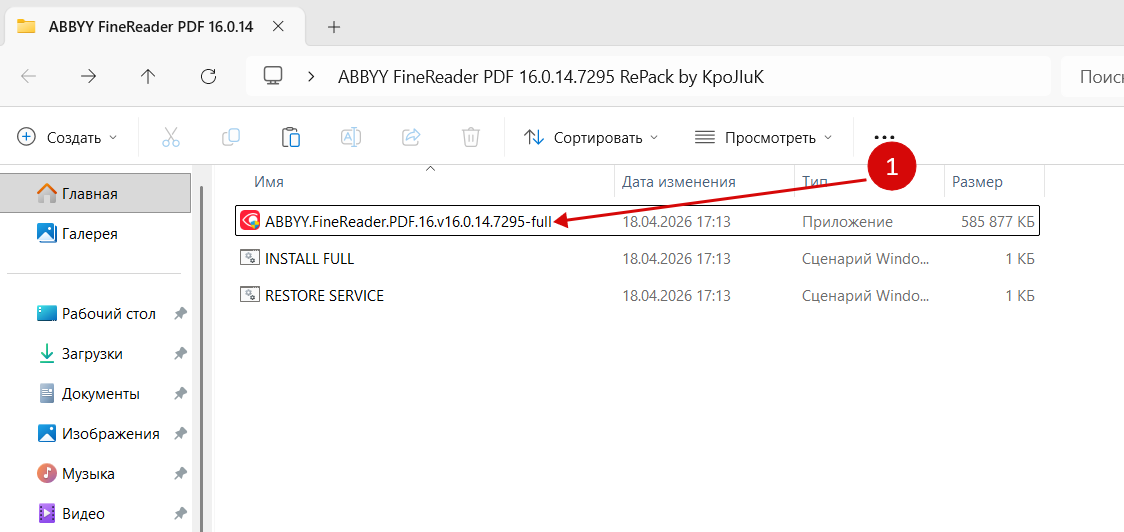Click the RESTORE SERVICE type Сценарий Windo...
This screenshot has height=532, width=1124.
click(865, 295)
